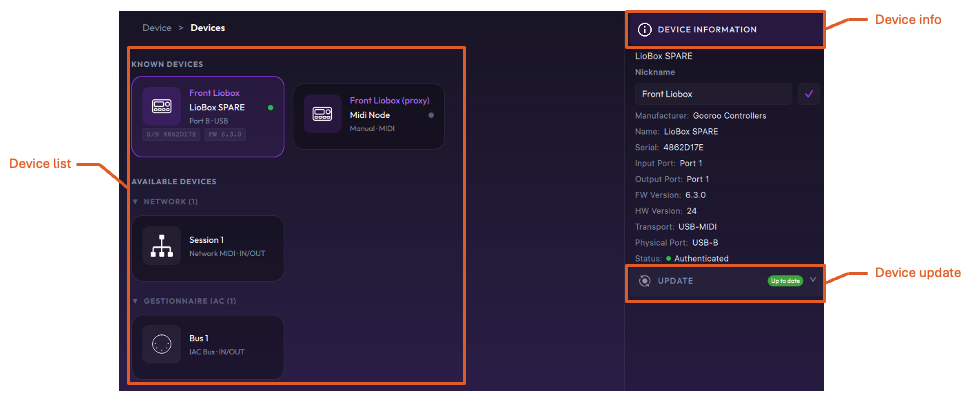The width and height of the screenshot is (977, 397).
Task: Click the S/N 4862D17E tag
Action: 171,134
